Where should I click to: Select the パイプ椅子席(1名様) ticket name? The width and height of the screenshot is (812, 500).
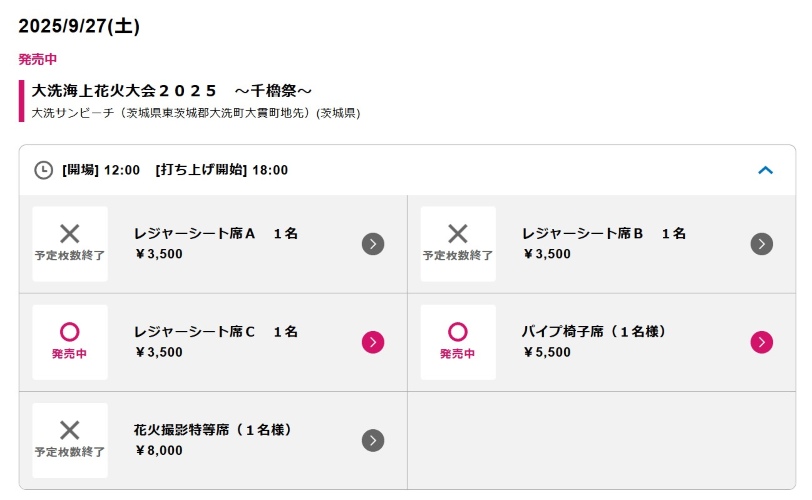594,331
